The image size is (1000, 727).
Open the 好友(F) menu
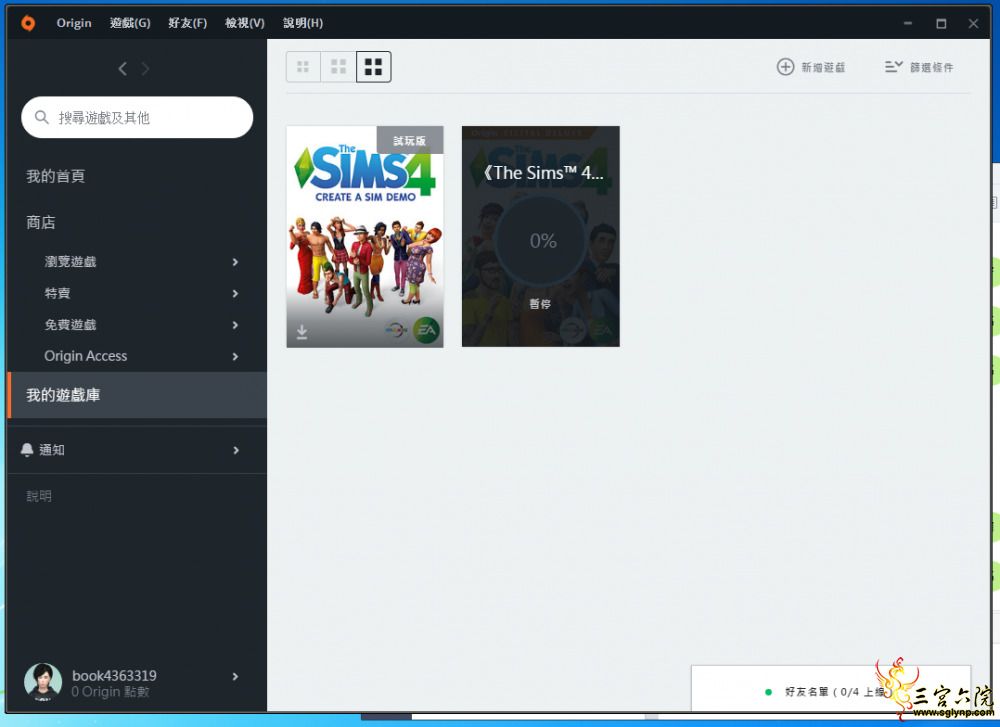(188, 23)
